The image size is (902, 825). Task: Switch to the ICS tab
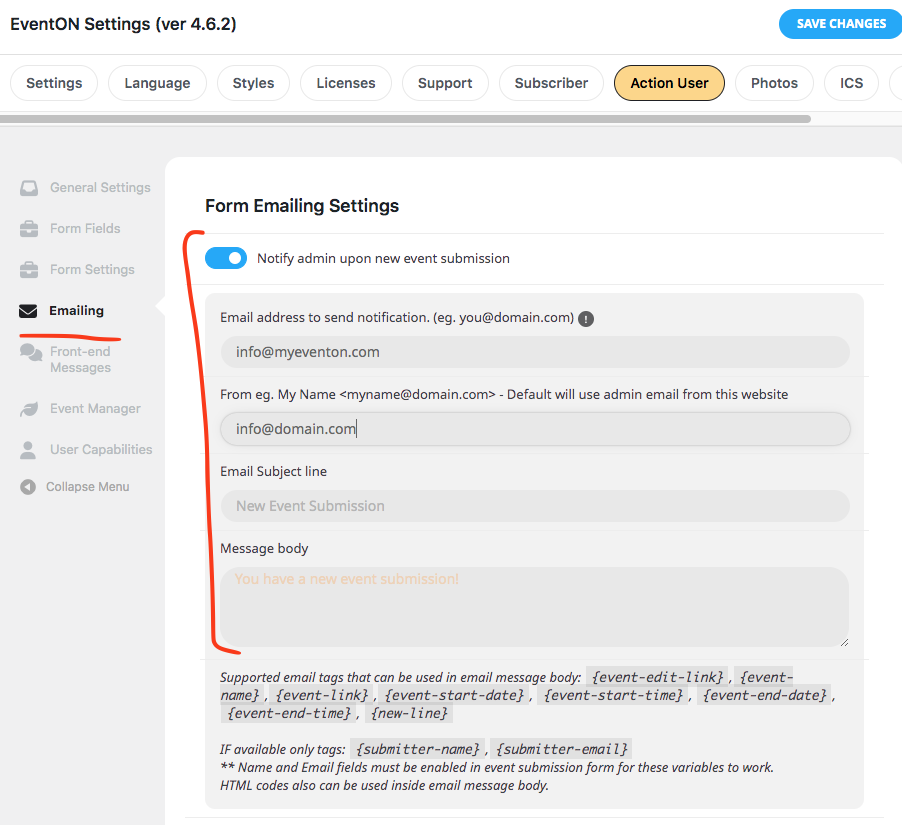[x=851, y=83]
